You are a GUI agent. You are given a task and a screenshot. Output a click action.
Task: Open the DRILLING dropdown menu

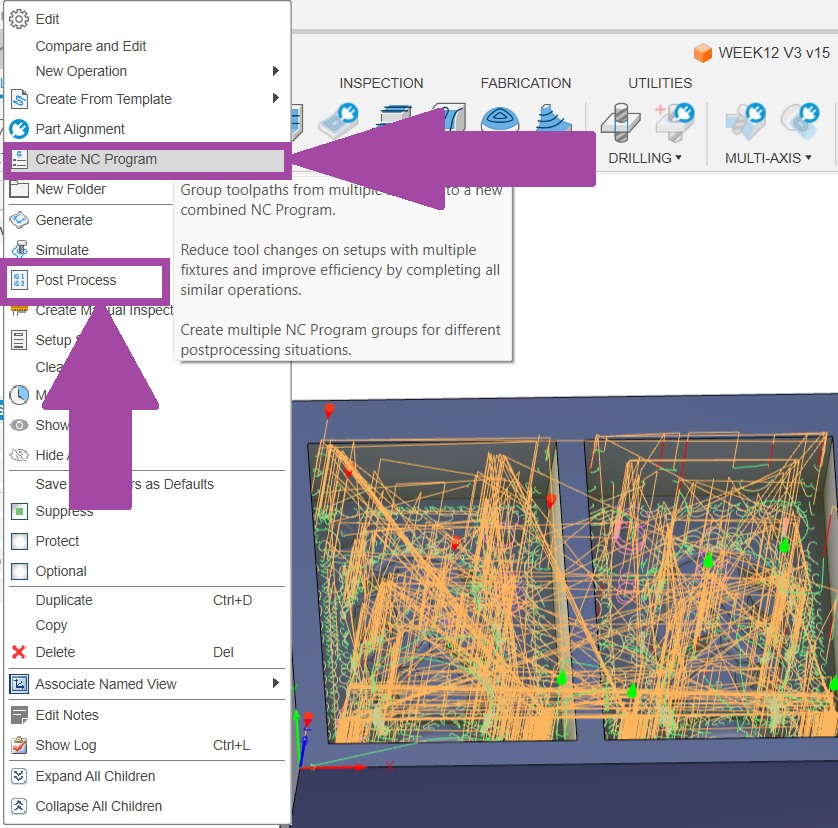[x=645, y=158]
